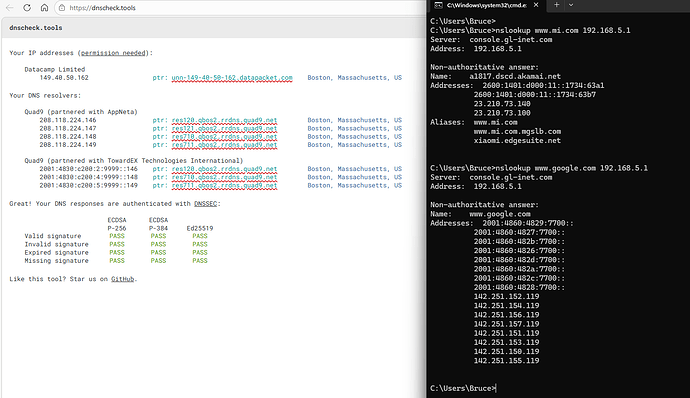The image size is (690, 398).
Task: Click 'a1817.dscd.akamai.net' in terminal
Action: pyautogui.click(x=515, y=76)
